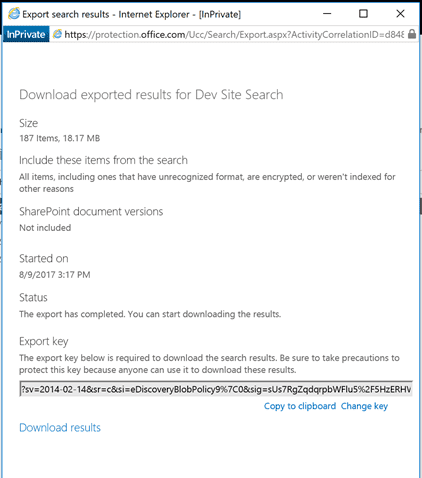Click the 'Include these items from the search' heading
This screenshot has height=478, width=422.
click(103, 160)
